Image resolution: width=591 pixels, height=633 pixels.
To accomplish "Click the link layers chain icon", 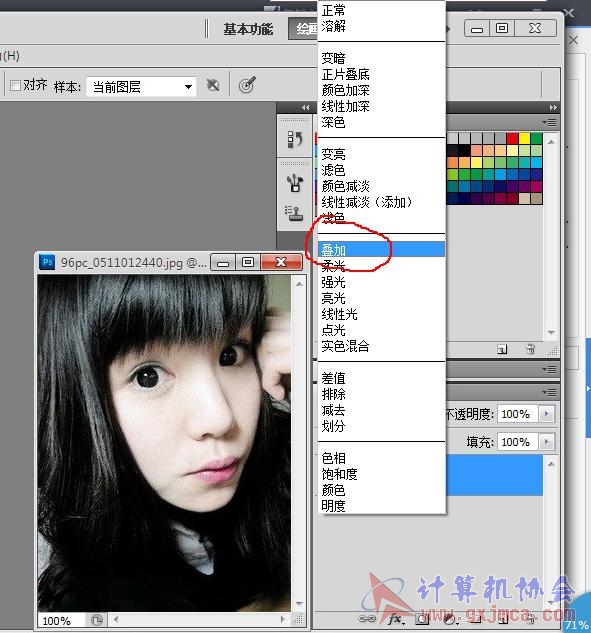I will coord(367,618).
